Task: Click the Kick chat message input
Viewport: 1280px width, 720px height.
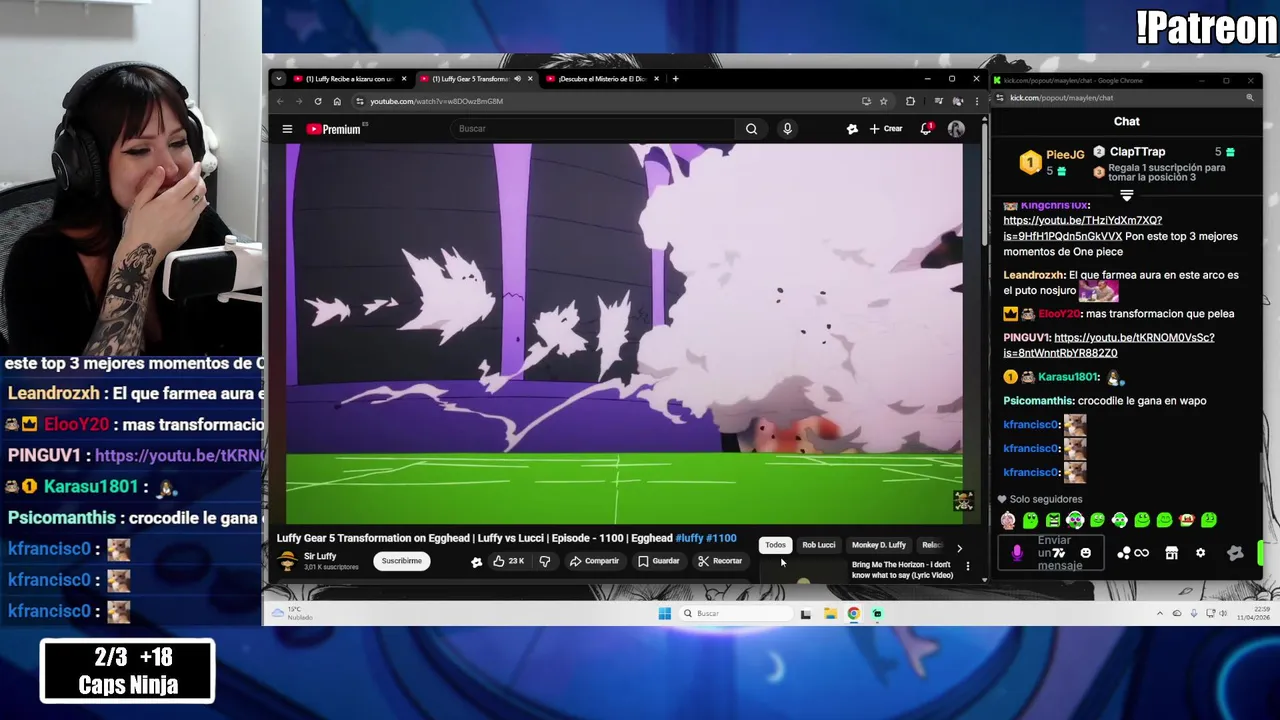Action: coord(1051,553)
